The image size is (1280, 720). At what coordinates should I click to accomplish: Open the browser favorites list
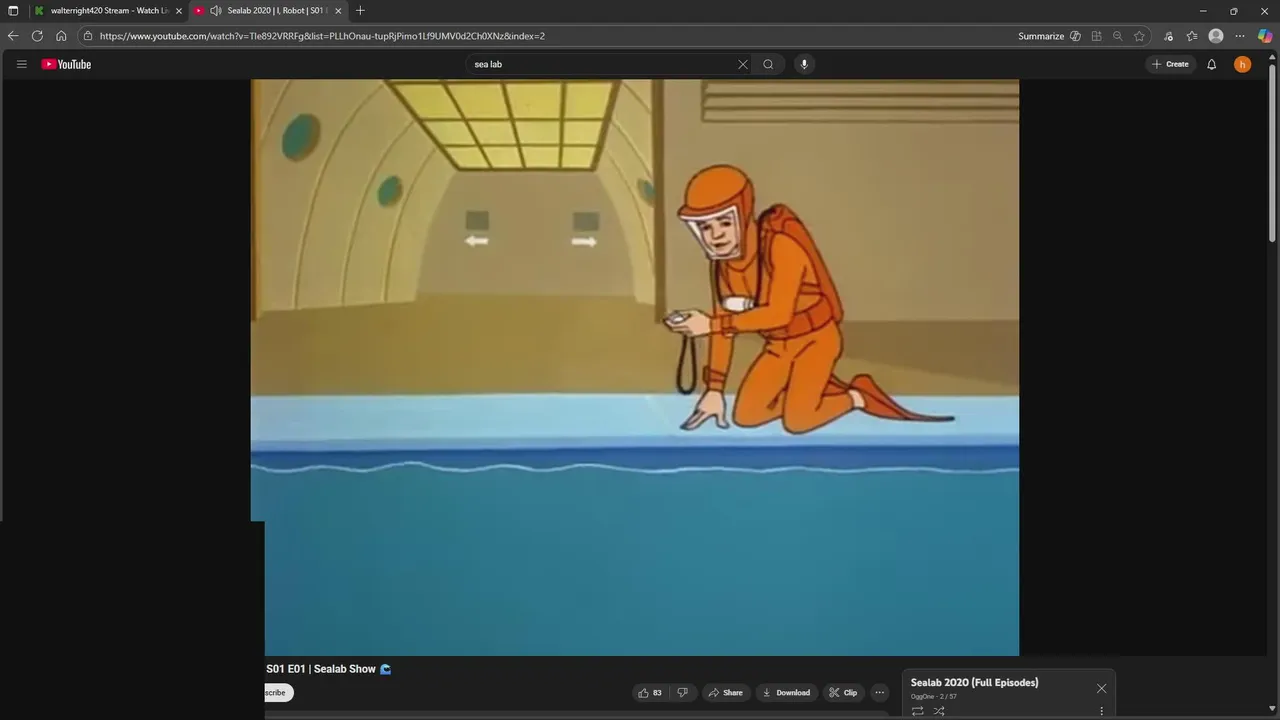1192,36
